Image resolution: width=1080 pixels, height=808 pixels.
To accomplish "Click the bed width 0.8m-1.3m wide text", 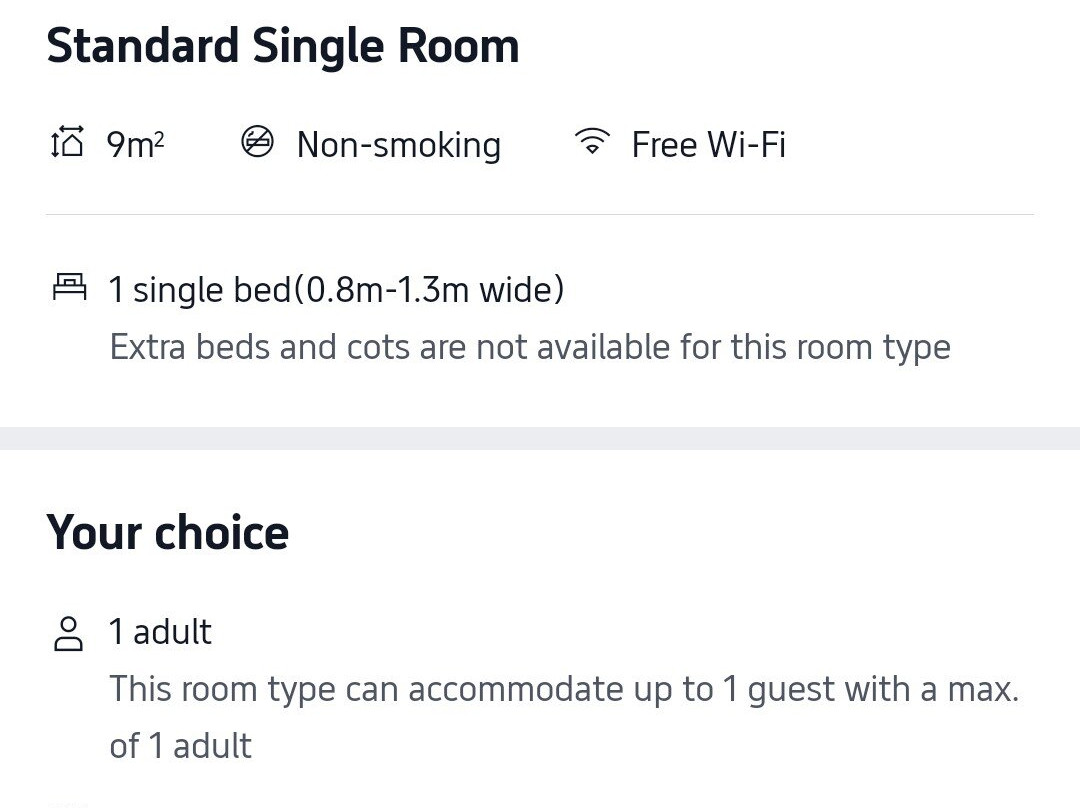I will pos(430,290).
